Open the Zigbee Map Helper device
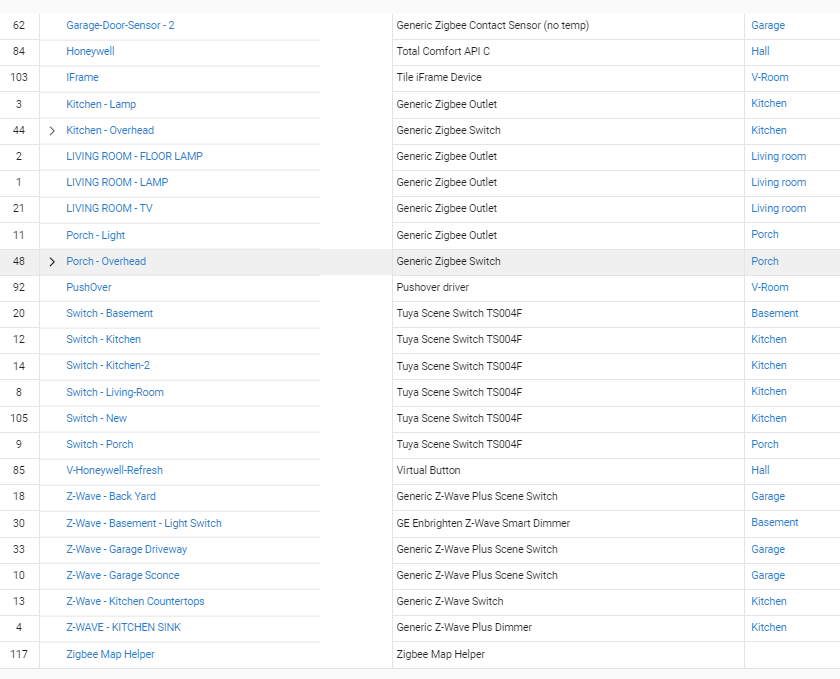Viewport: 840px width, 679px height. [x=110, y=654]
